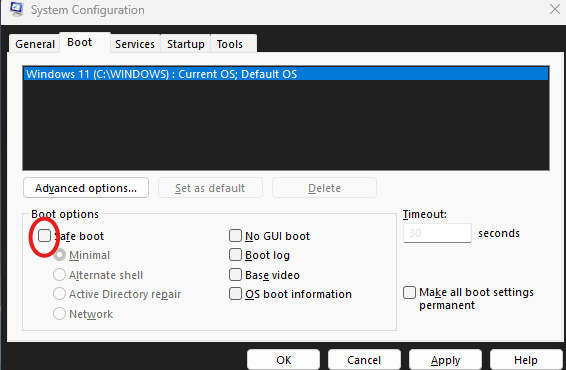The image size is (566, 370).
Task: Choose the Minimal safe boot option
Action: 60,255
